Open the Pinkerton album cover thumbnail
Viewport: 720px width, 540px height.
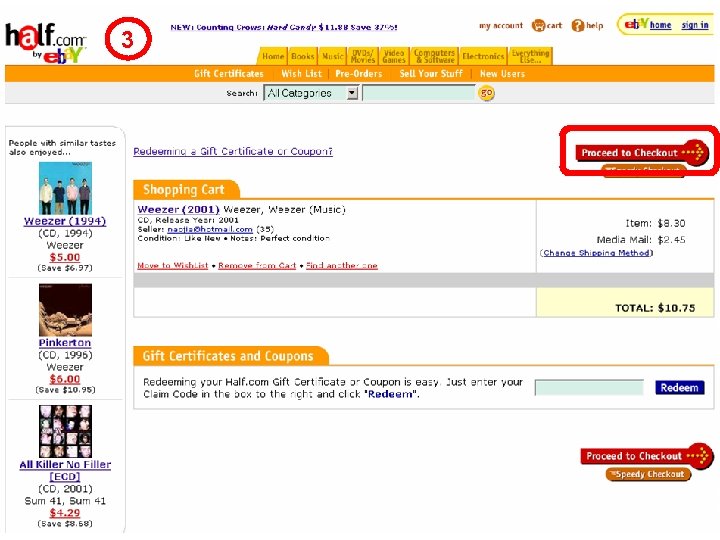pos(65,310)
